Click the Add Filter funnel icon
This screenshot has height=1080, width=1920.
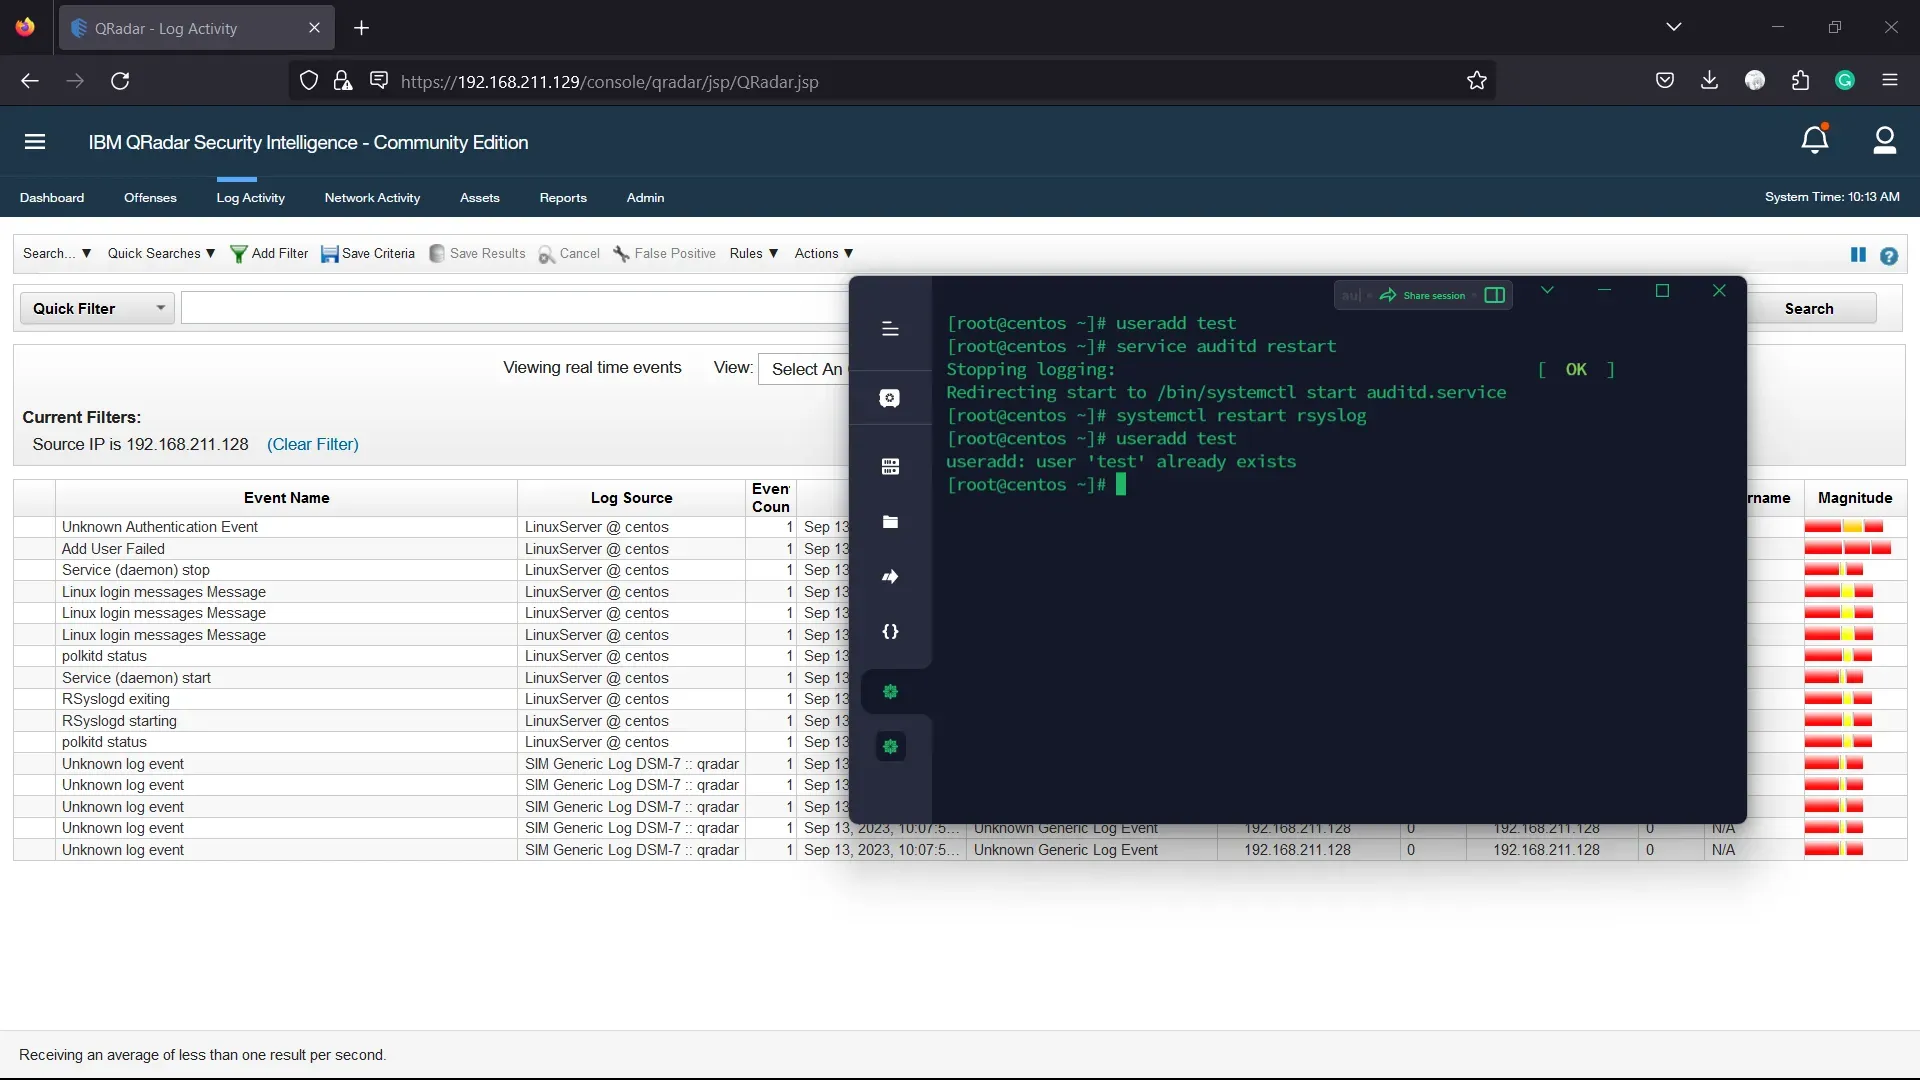(239, 254)
